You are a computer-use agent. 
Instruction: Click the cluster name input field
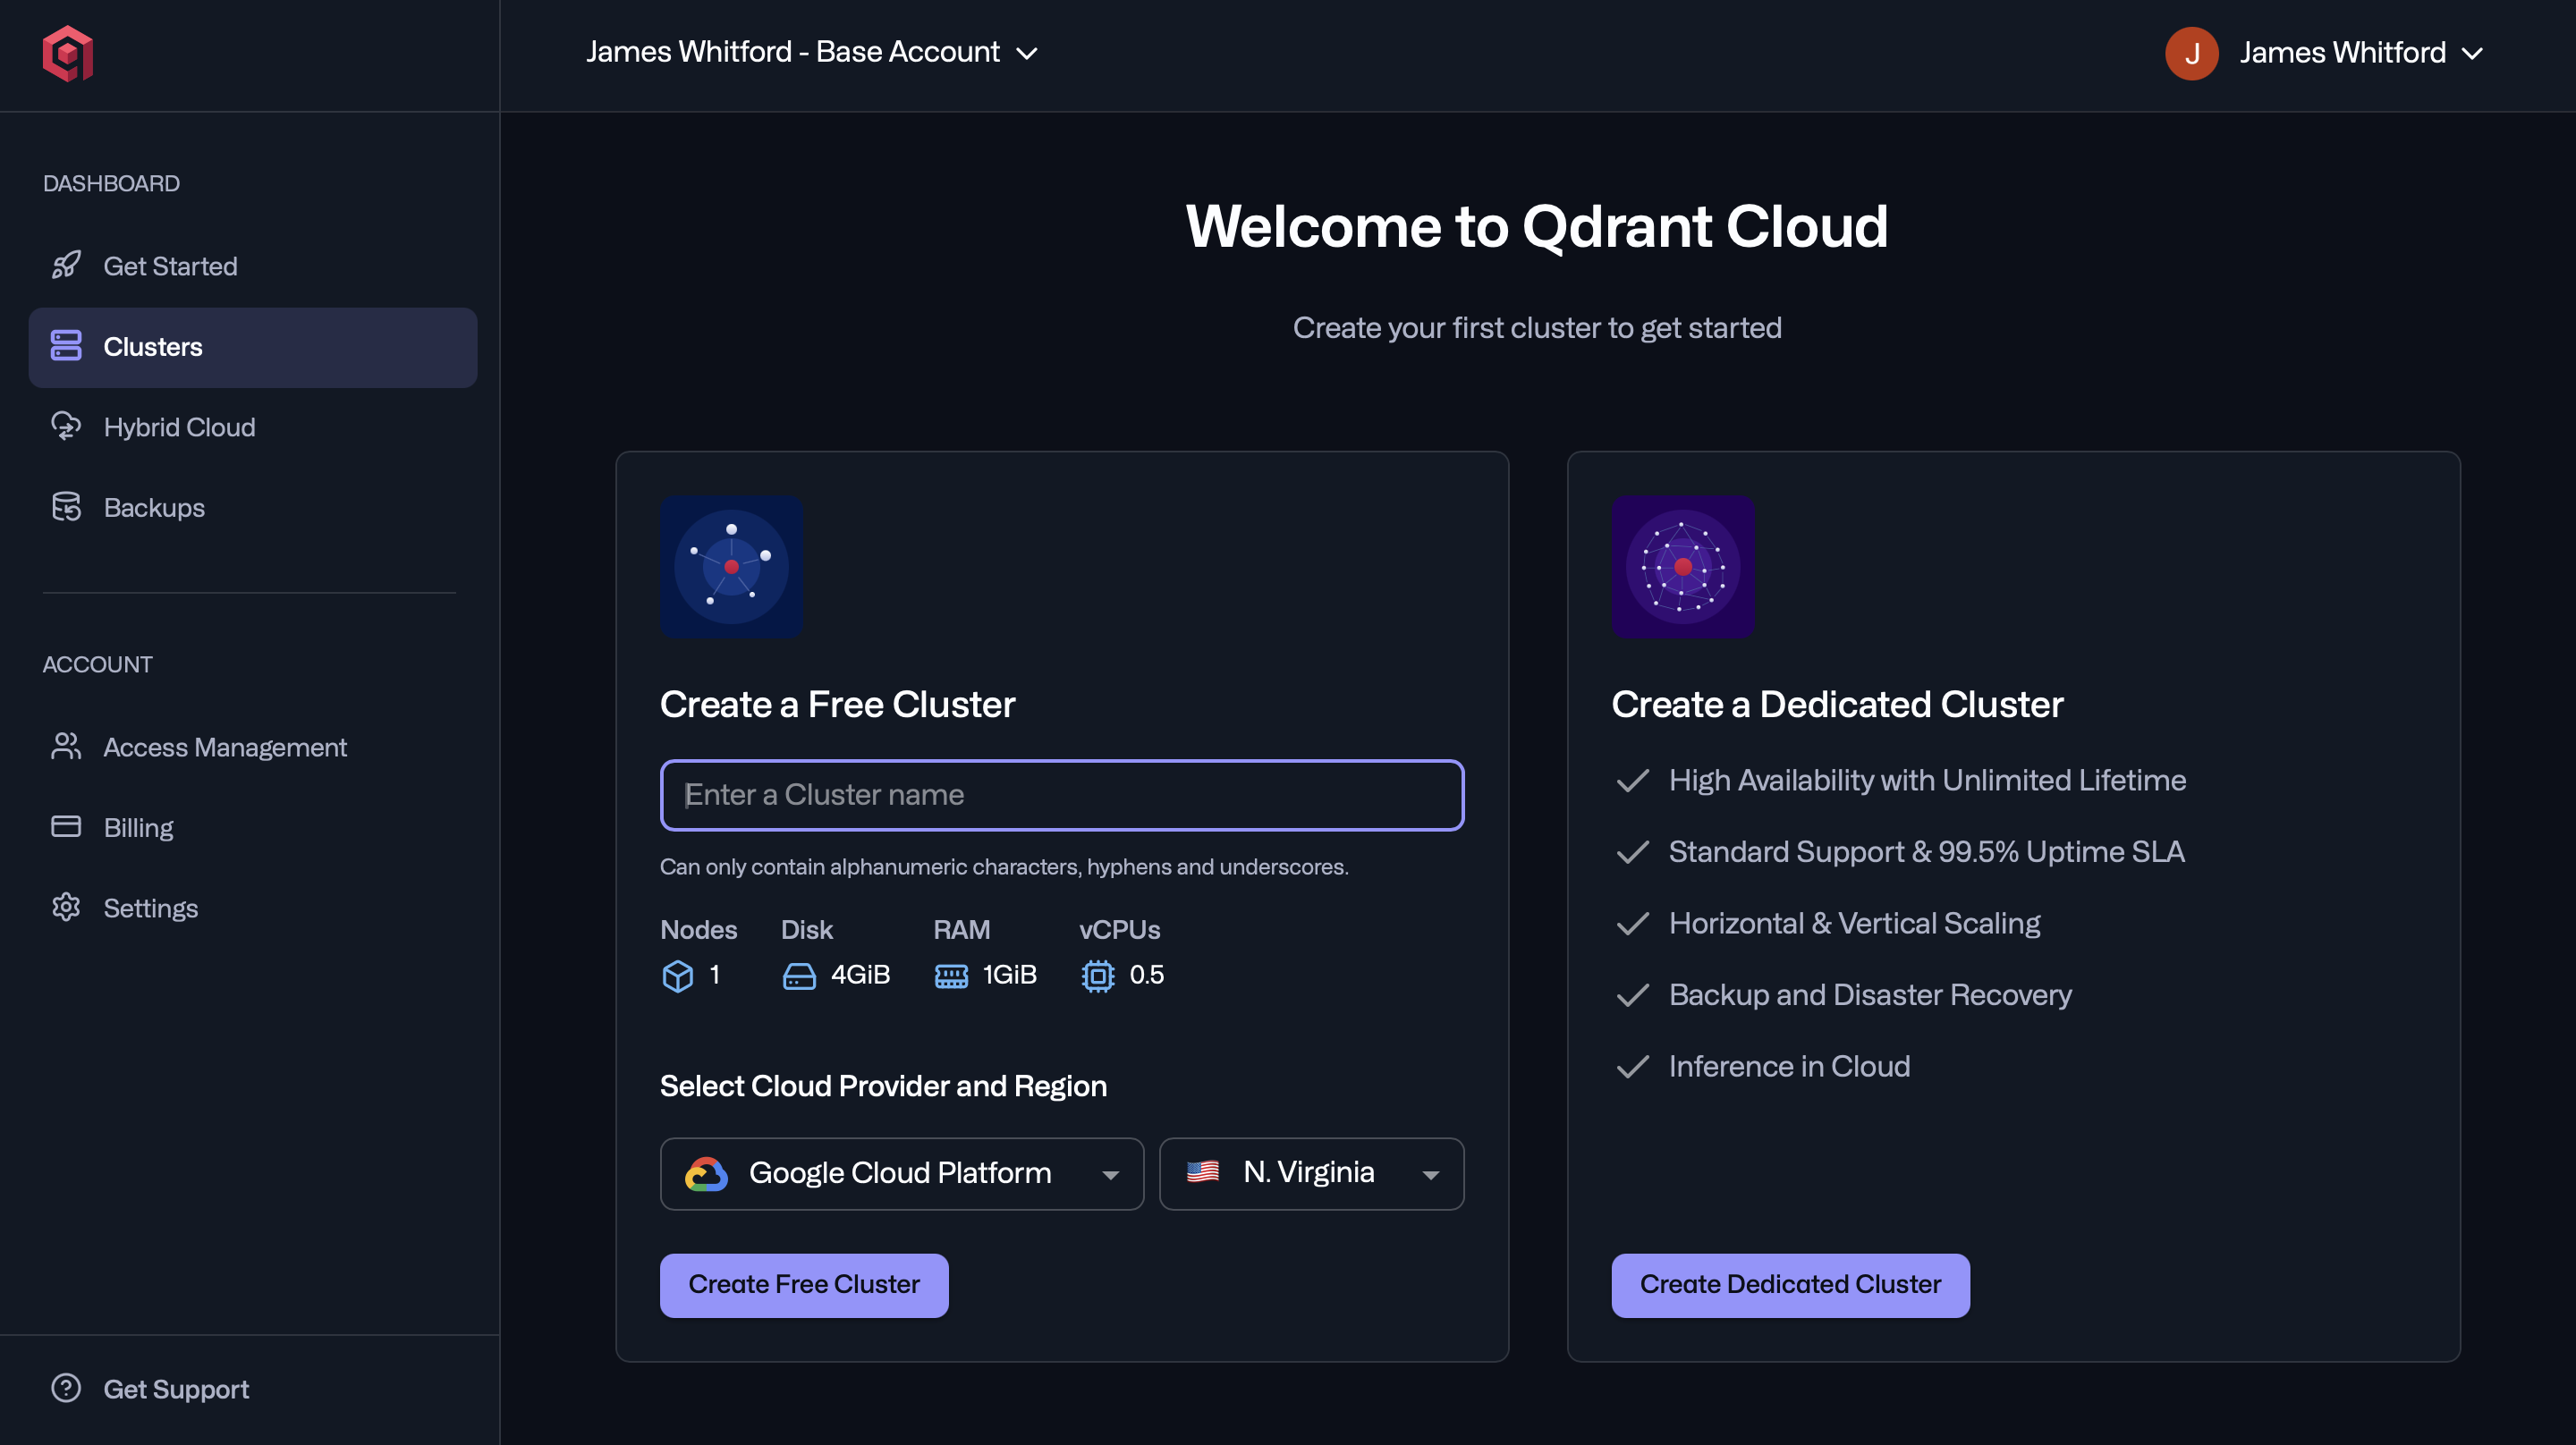1061,794
